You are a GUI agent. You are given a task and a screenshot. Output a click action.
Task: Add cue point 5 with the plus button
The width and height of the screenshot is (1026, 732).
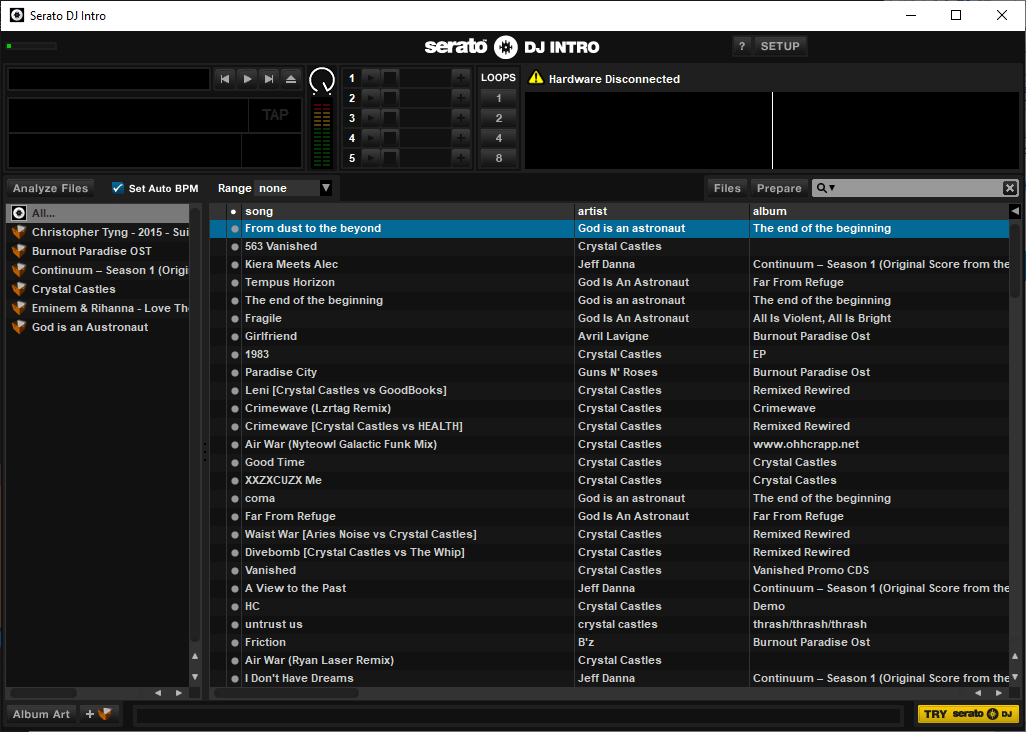click(x=461, y=158)
